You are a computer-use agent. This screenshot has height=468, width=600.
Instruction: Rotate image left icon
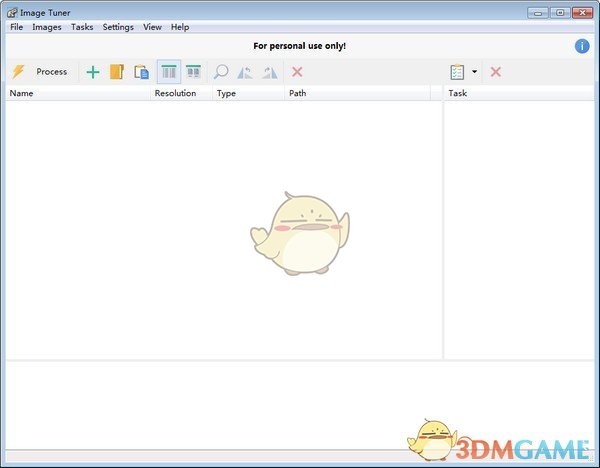245,72
